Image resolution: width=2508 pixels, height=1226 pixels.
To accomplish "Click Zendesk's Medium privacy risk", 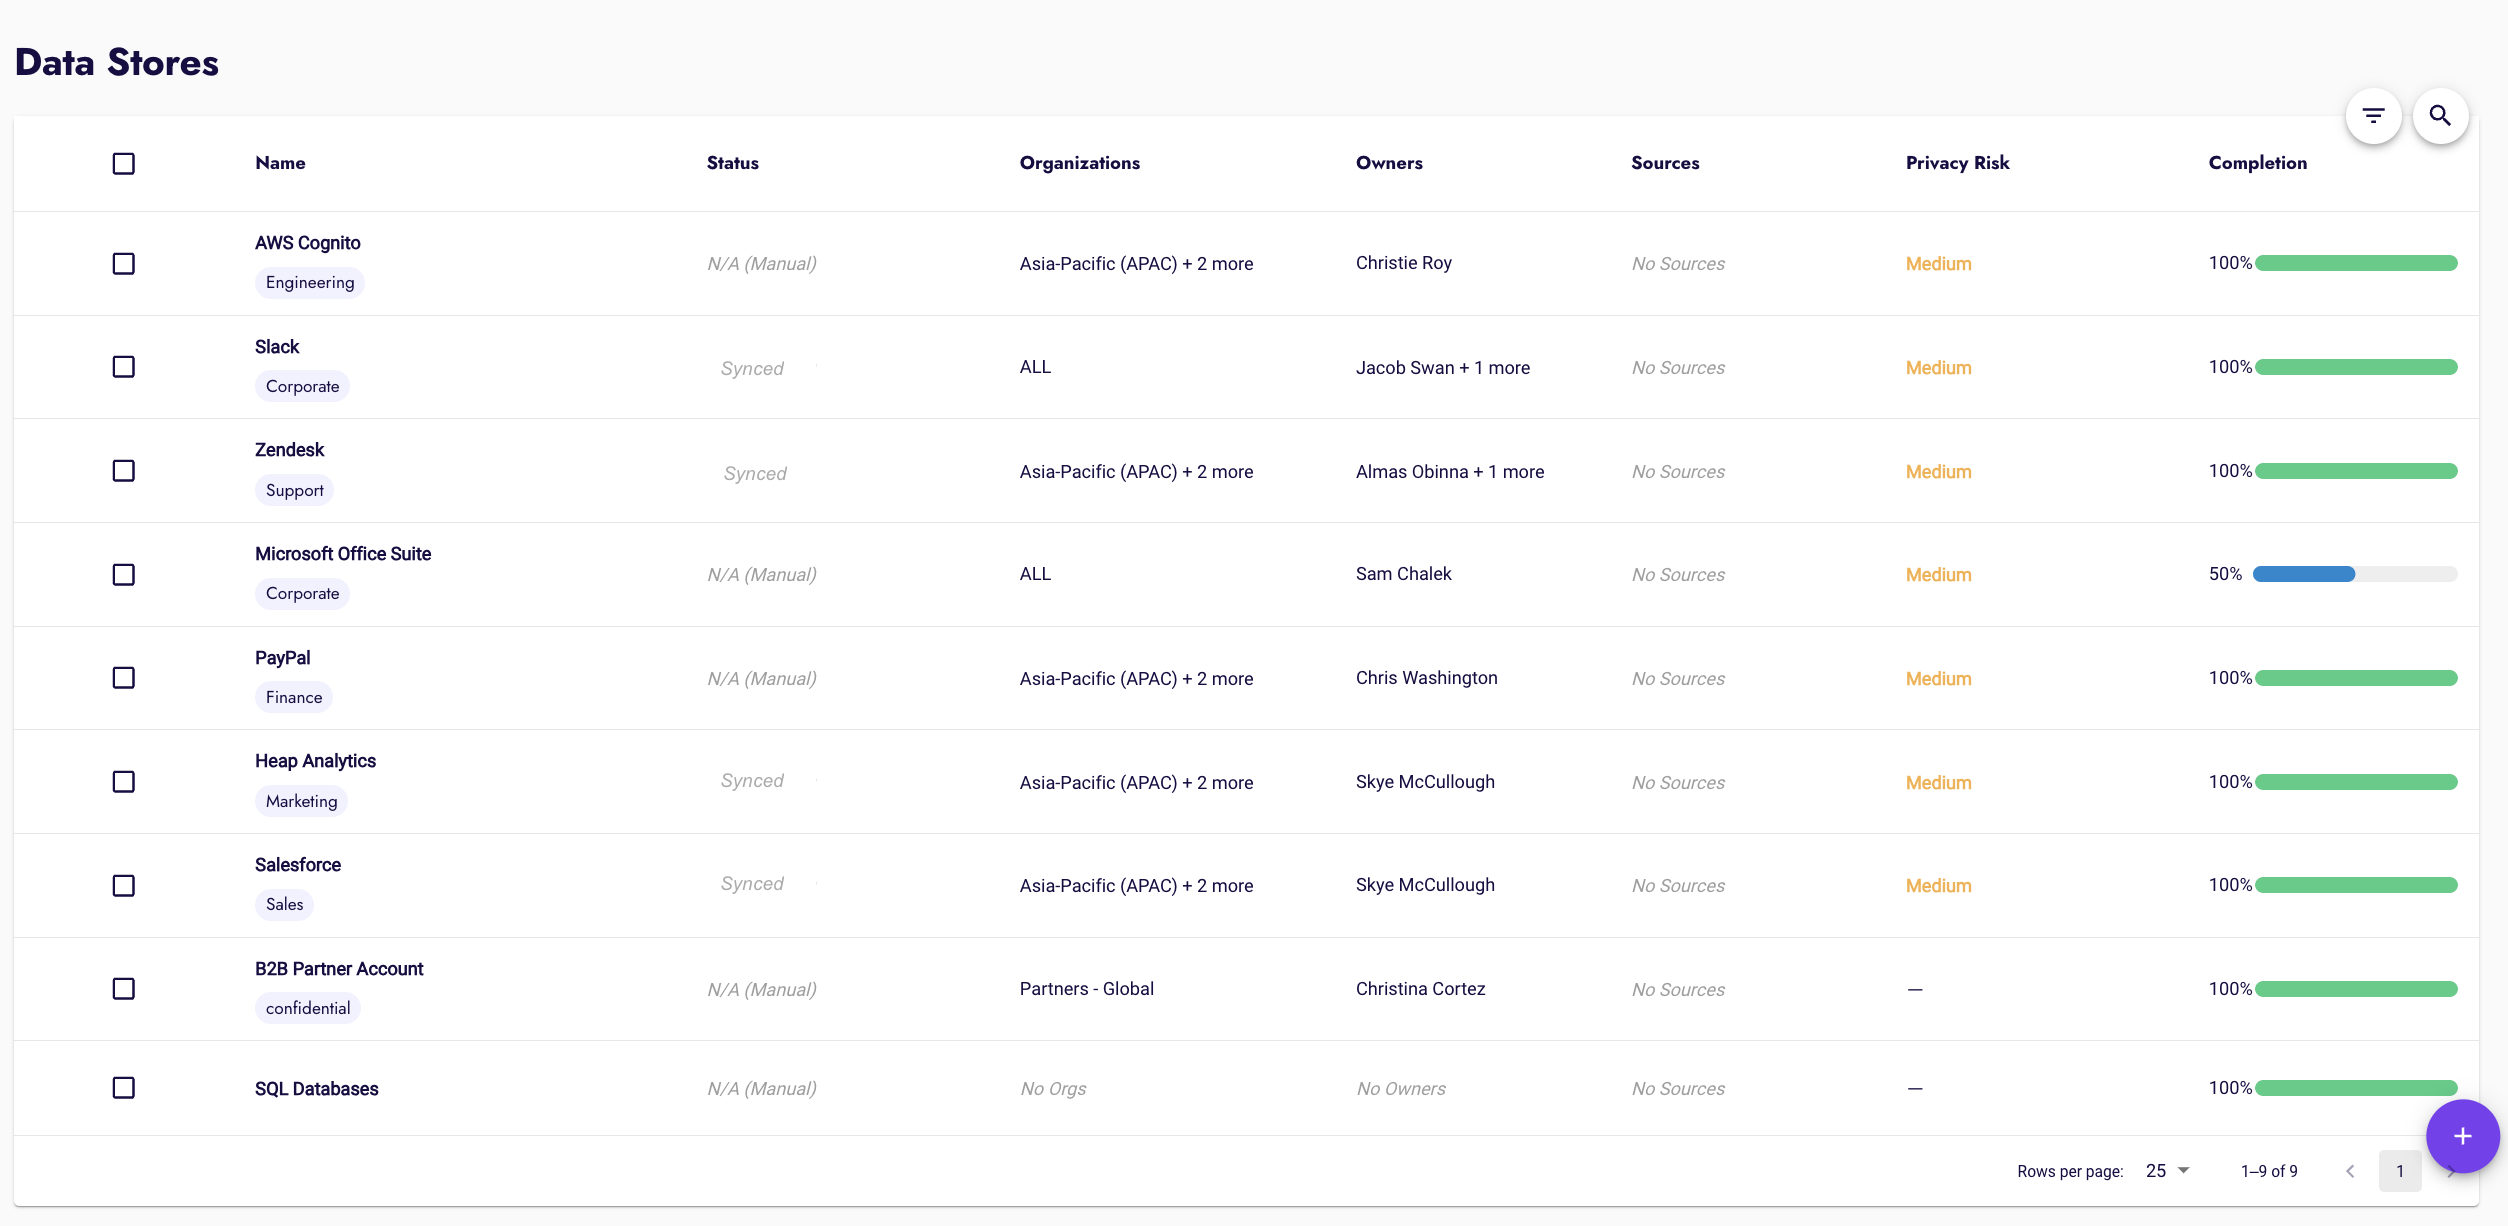I will pyautogui.click(x=1939, y=472).
